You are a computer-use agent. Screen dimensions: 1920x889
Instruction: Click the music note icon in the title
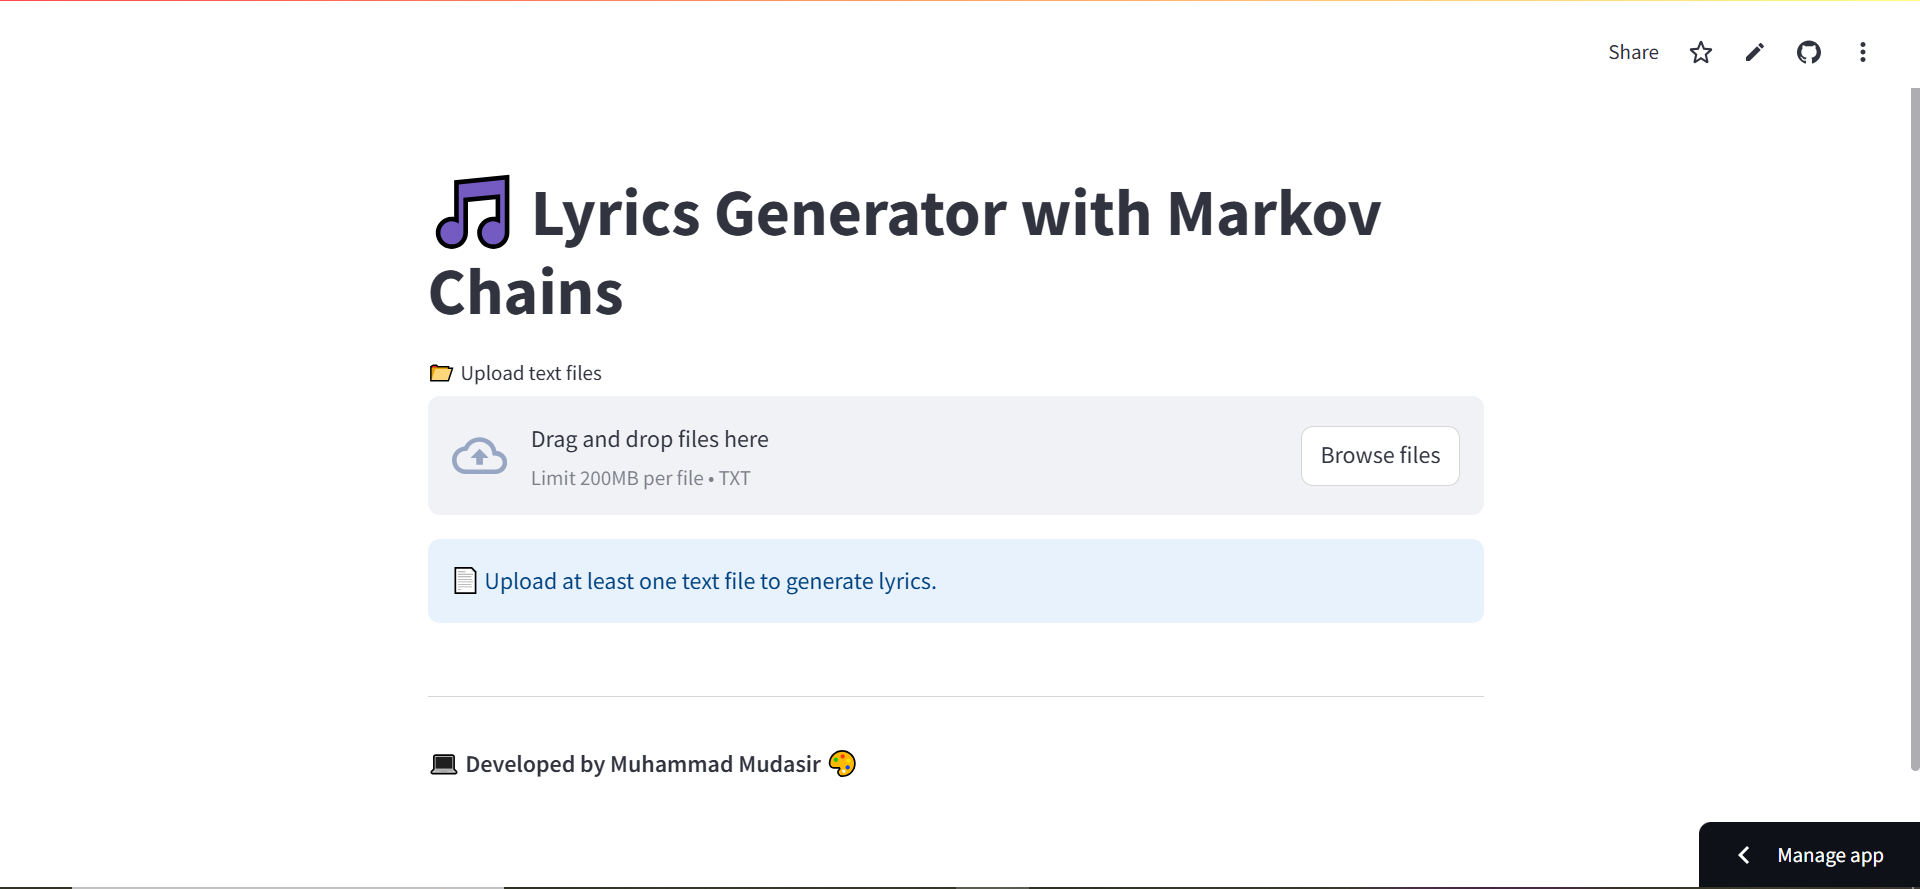(472, 212)
